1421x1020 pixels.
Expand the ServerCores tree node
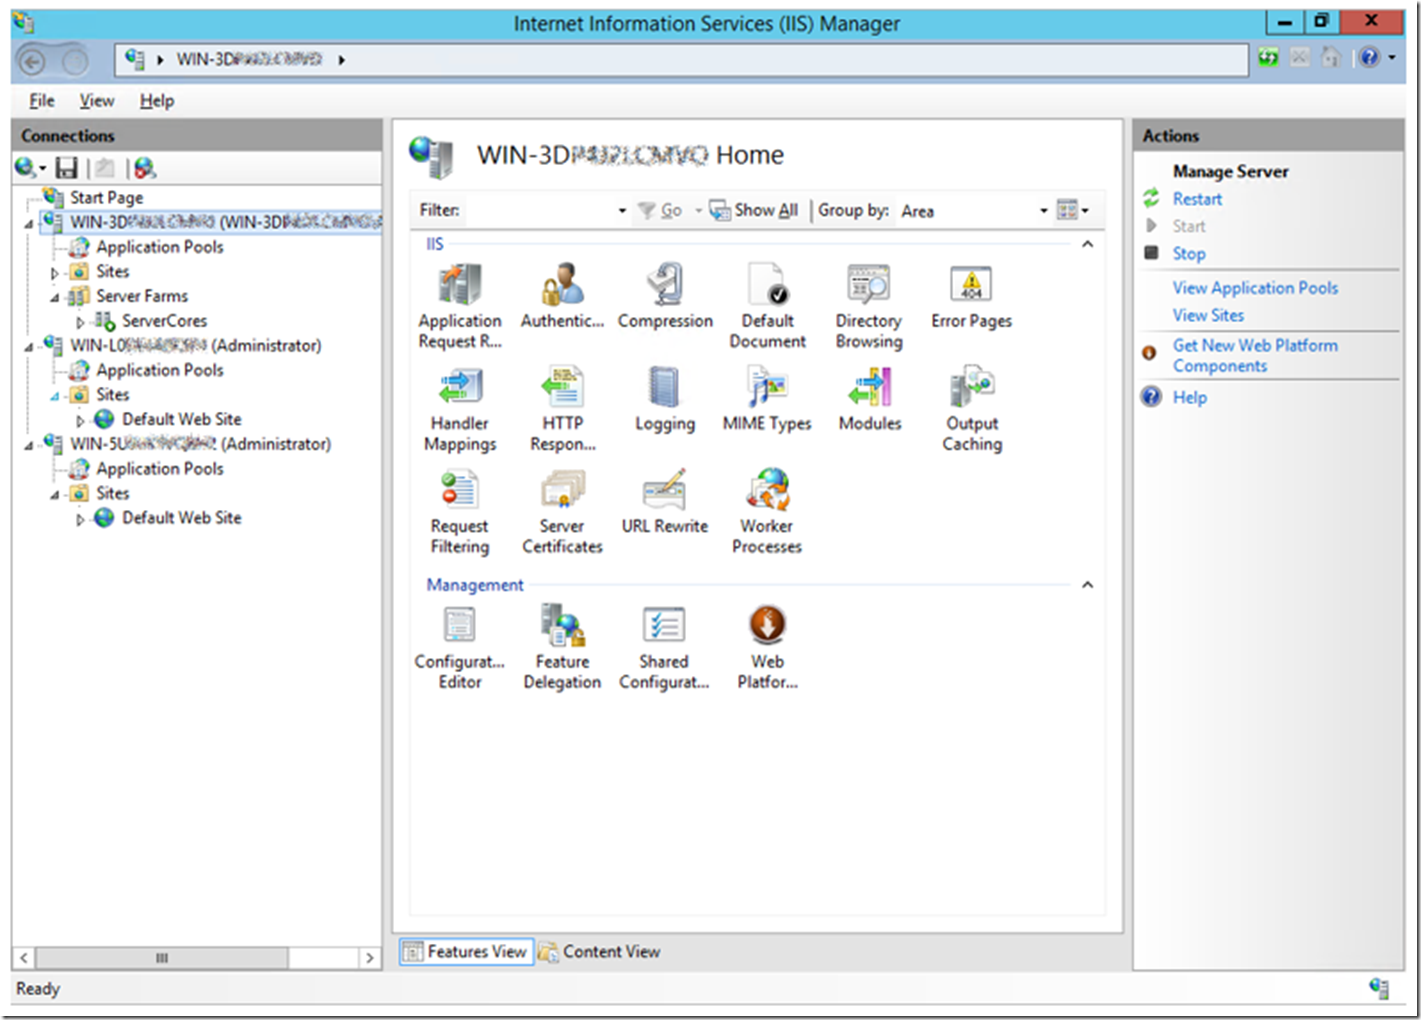81,322
